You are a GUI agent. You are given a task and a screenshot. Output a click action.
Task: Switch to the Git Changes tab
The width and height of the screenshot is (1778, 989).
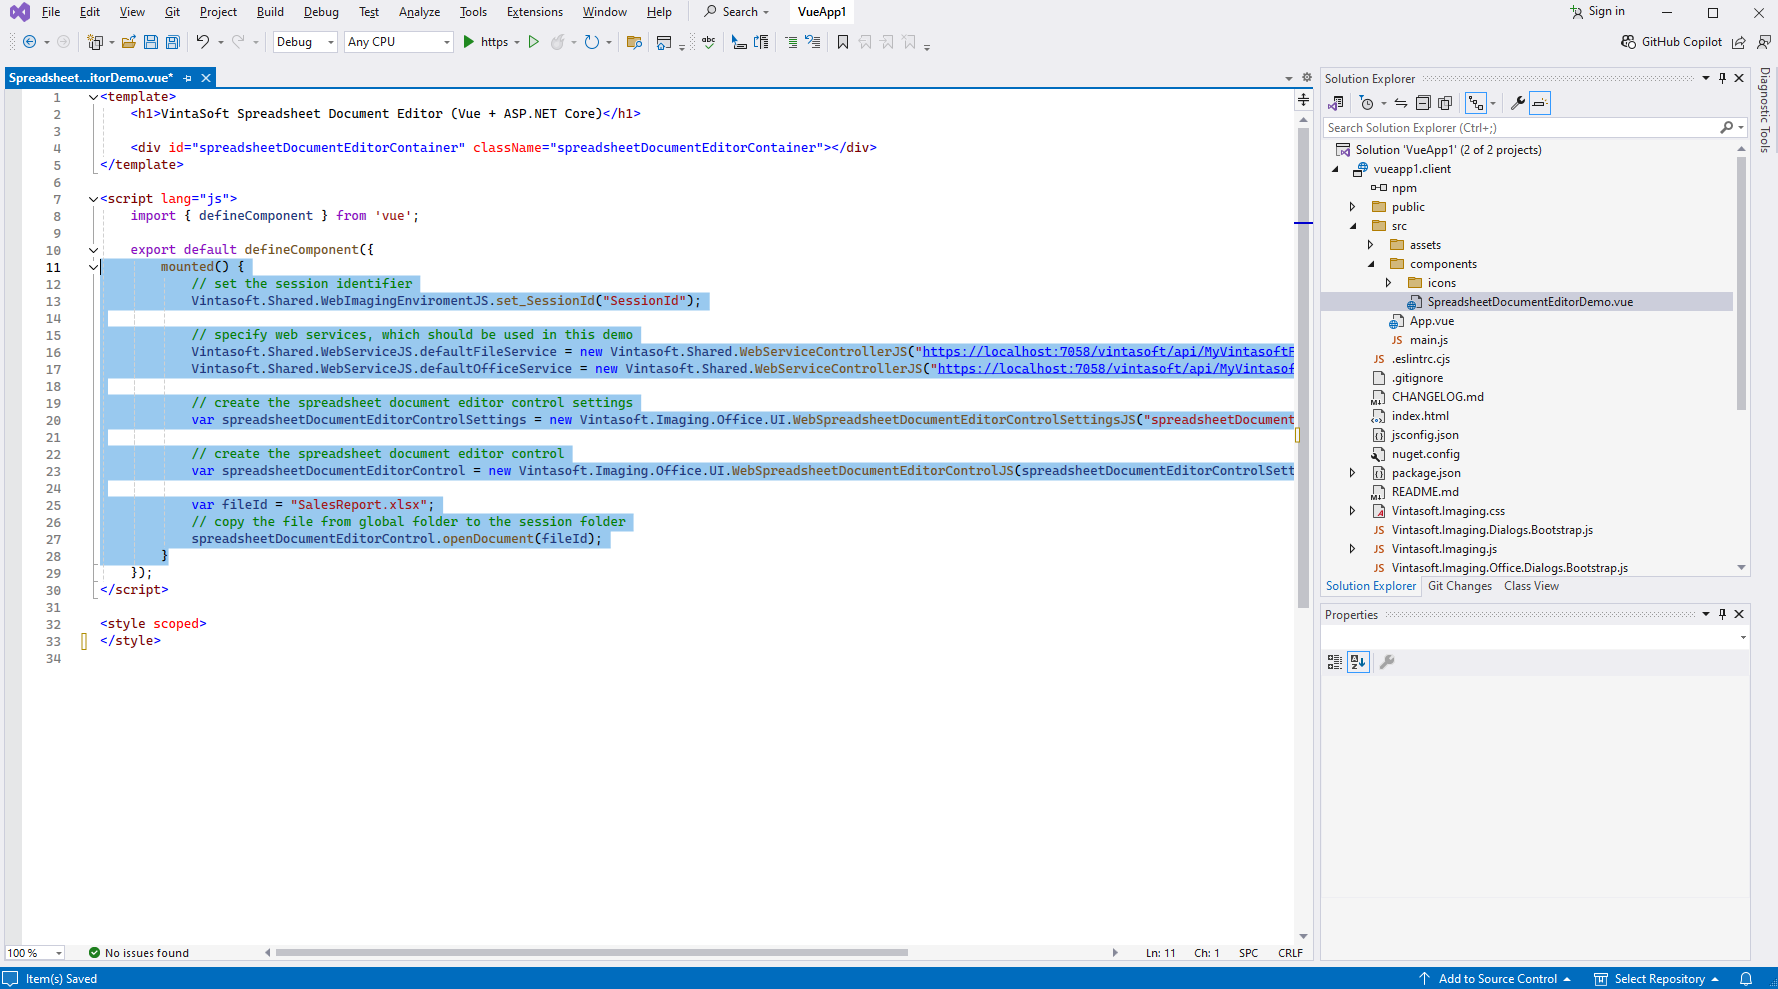(1459, 586)
